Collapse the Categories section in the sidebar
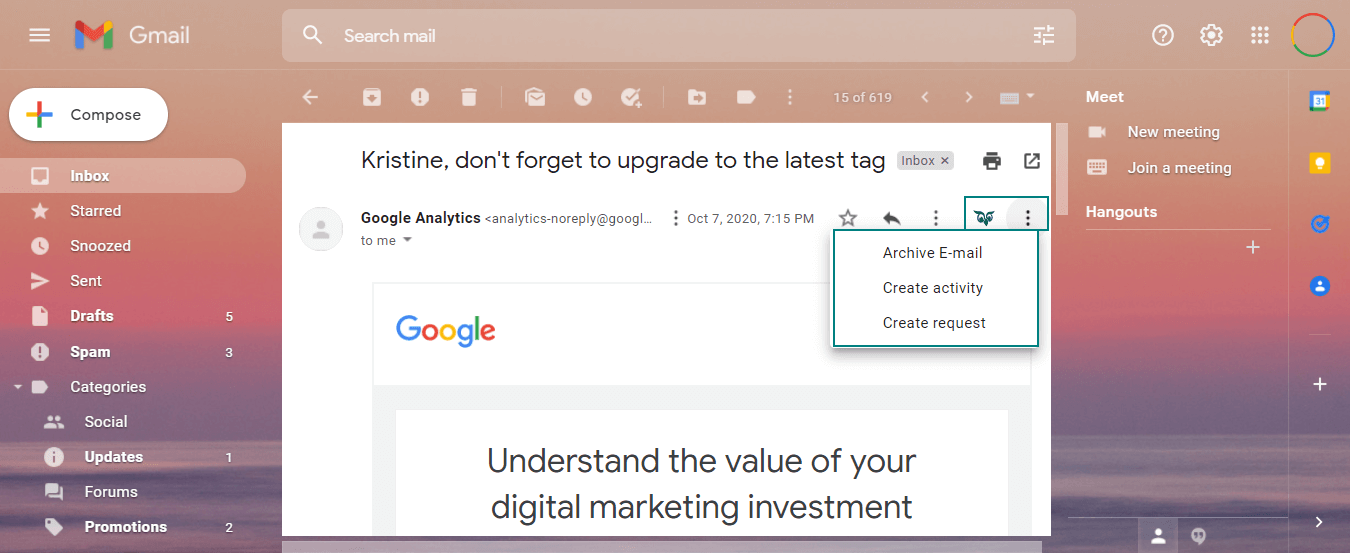 click(x=18, y=387)
